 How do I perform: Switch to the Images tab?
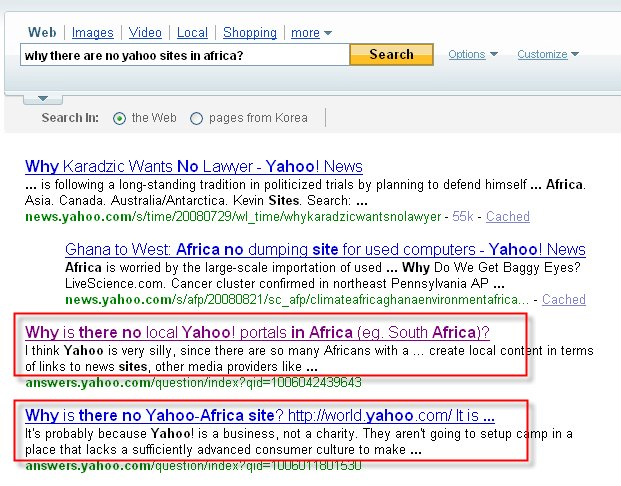tap(93, 32)
